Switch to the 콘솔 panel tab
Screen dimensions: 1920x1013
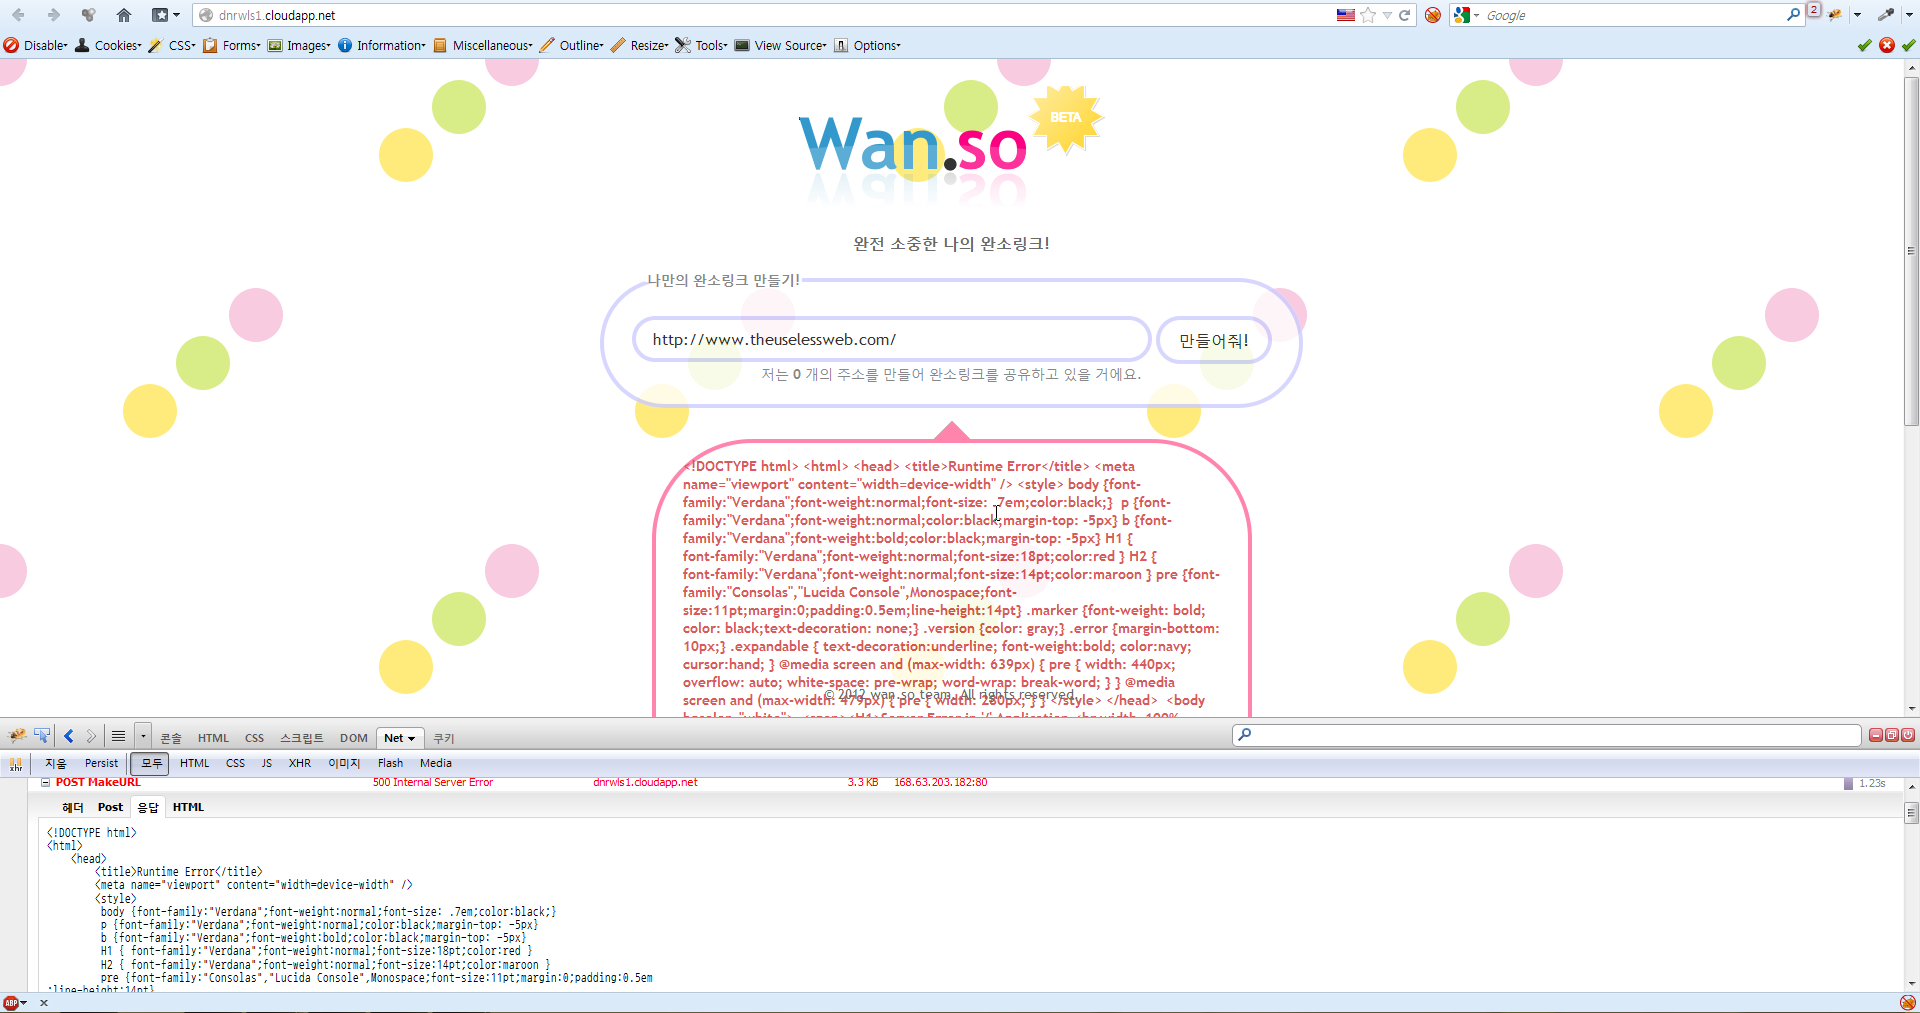point(171,738)
